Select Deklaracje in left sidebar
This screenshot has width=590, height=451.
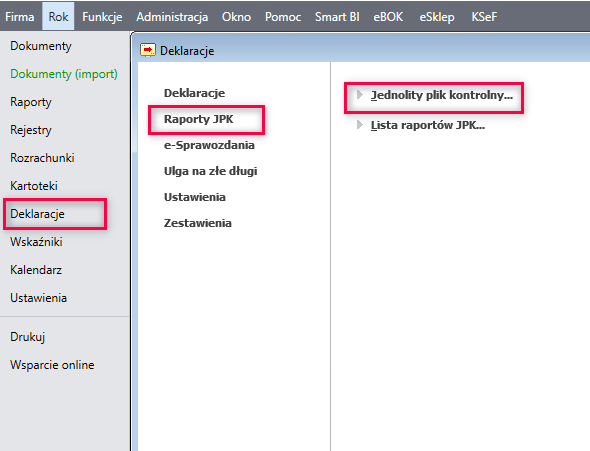37,214
